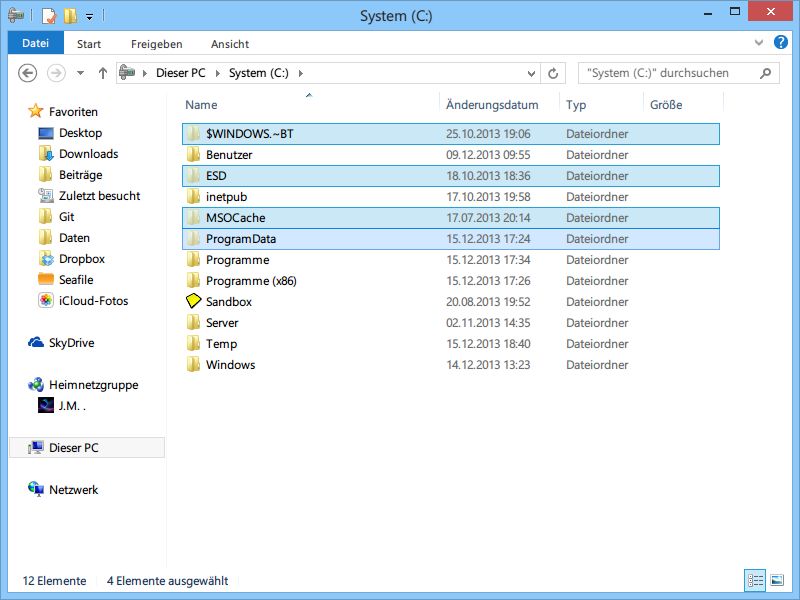Sort by the Änderungsdatum column header
This screenshot has width=800, height=600.
(x=492, y=105)
